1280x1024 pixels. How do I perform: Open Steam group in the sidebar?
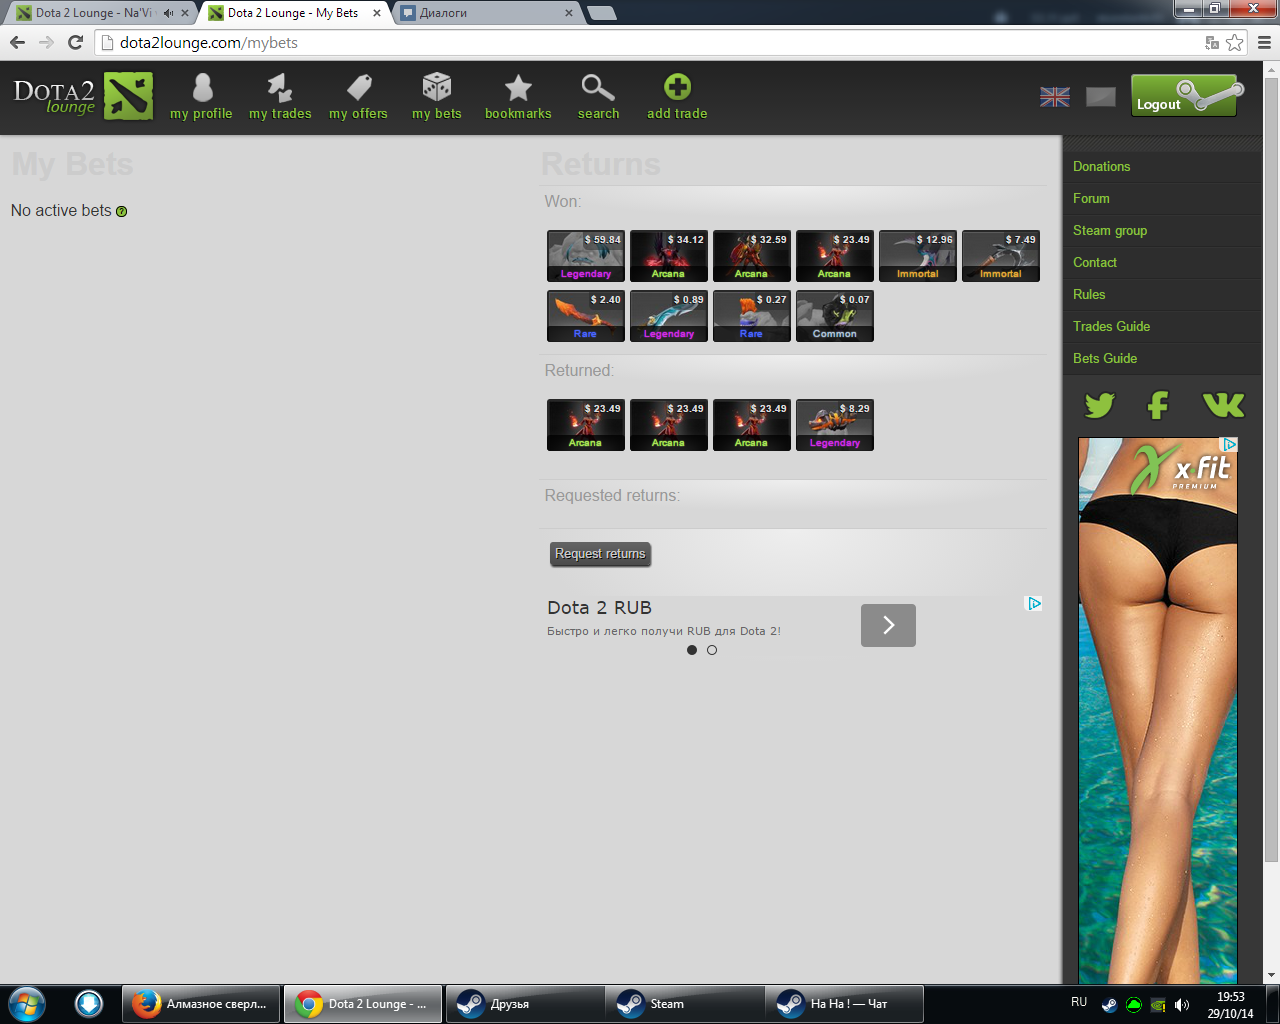coord(1162,231)
